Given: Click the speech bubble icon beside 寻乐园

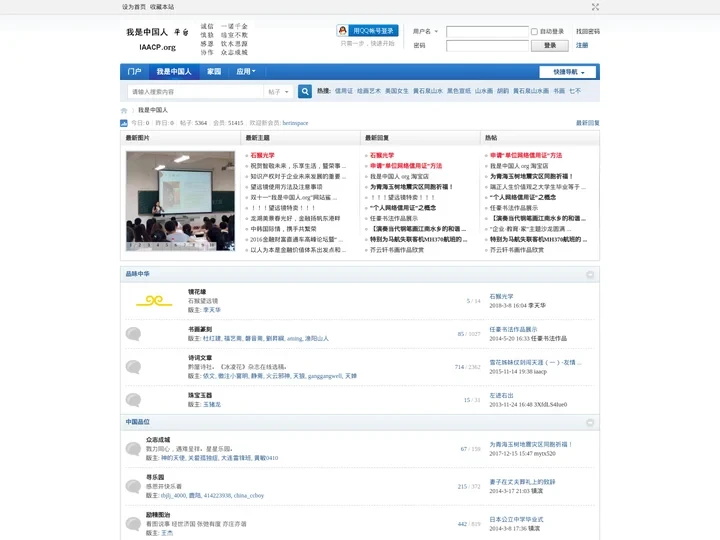Looking at the screenshot, I should tap(133, 486).
